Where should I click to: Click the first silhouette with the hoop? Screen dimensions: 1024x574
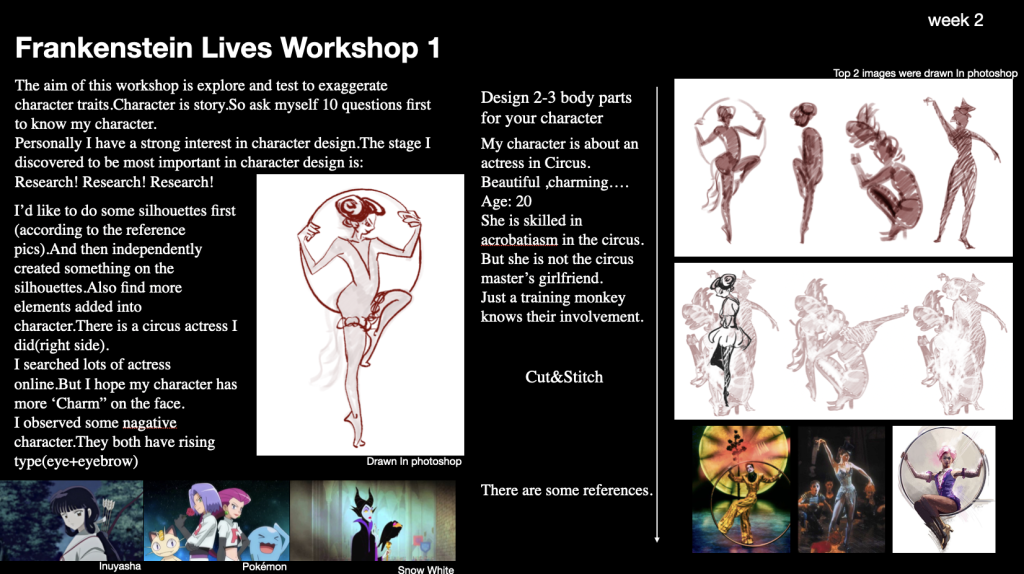click(x=728, y=168)
